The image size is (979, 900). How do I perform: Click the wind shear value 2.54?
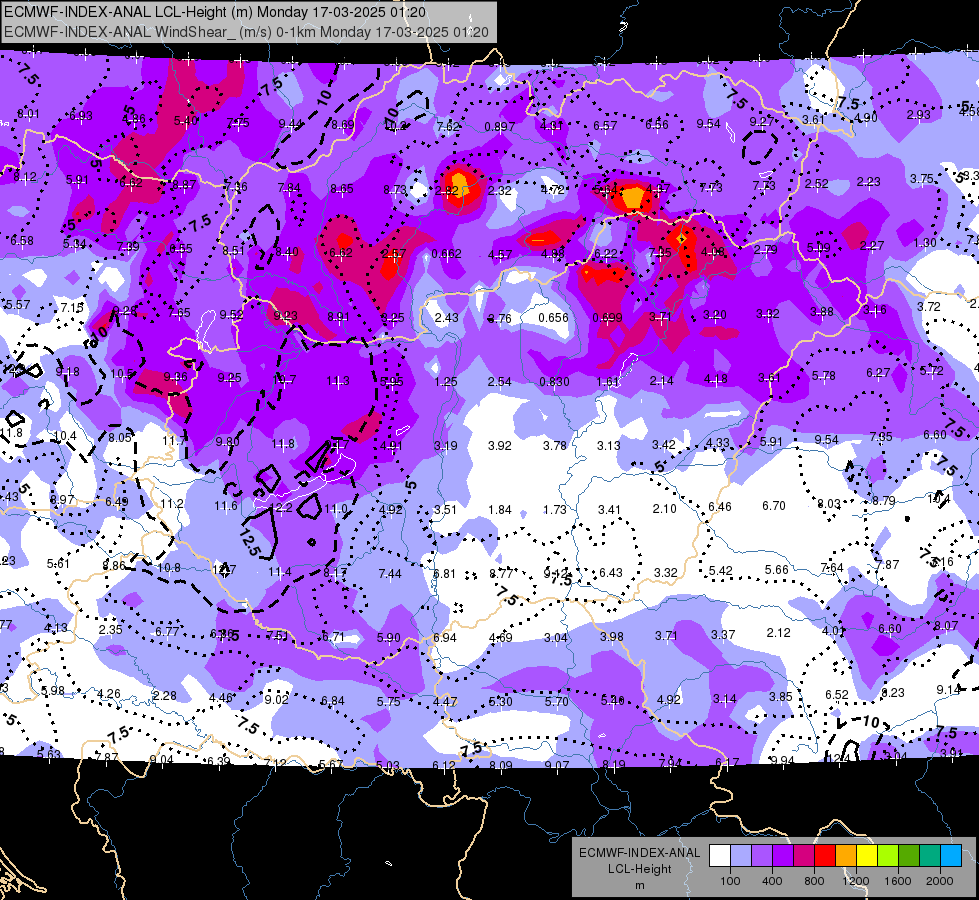pyautogui.click(x=499, y=381)
